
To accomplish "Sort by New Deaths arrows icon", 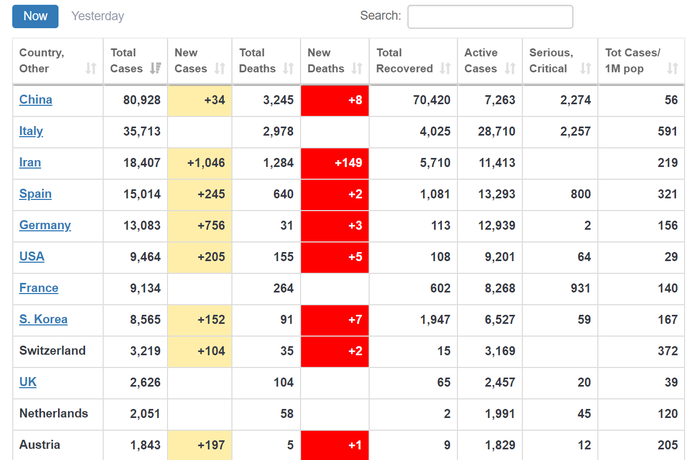I will 355,69.
